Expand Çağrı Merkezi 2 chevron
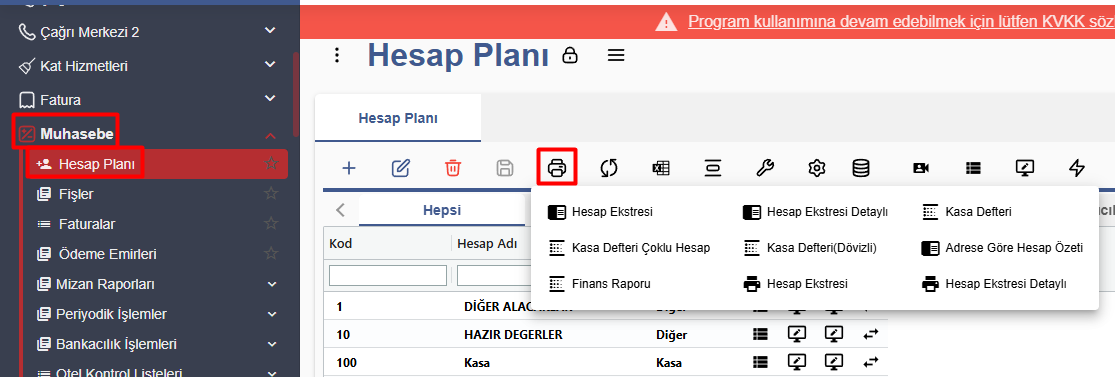The width and height of the screenshot is (1115, 377). pyautogui.click(x=270, y=31)
